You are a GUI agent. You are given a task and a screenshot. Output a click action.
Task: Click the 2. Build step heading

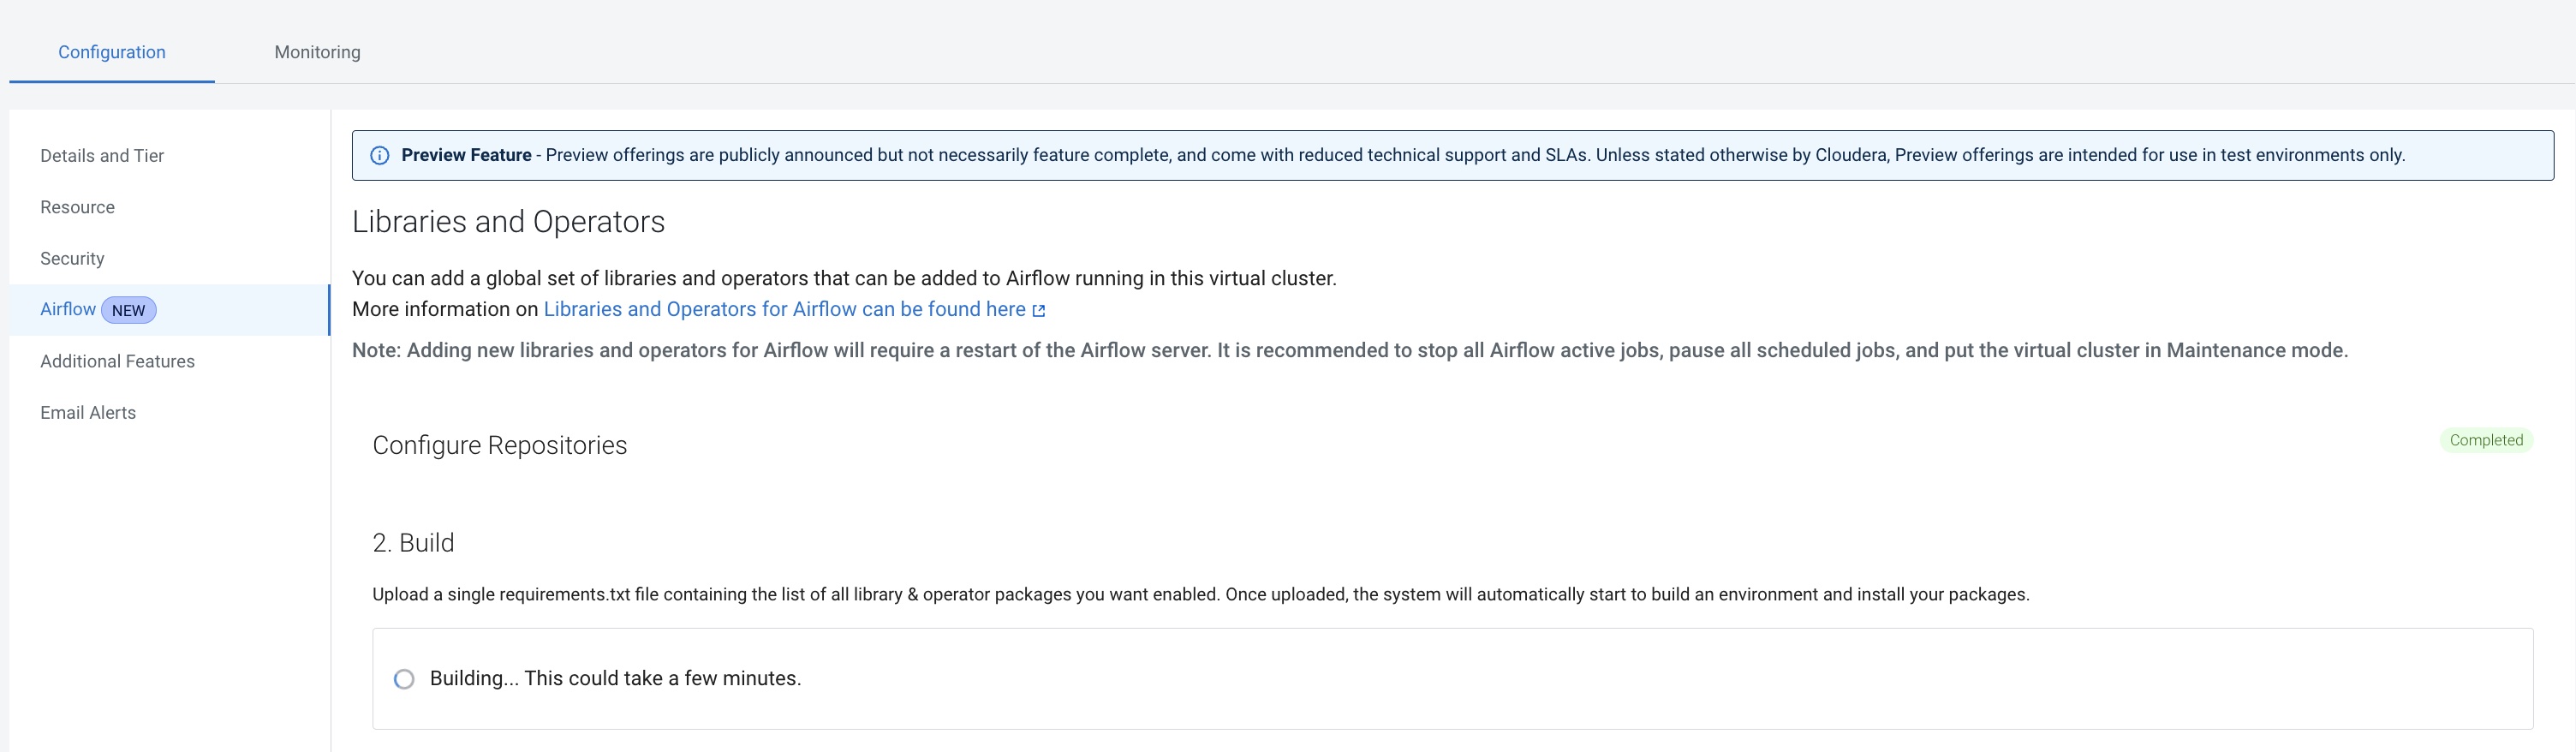coord(413,542)
